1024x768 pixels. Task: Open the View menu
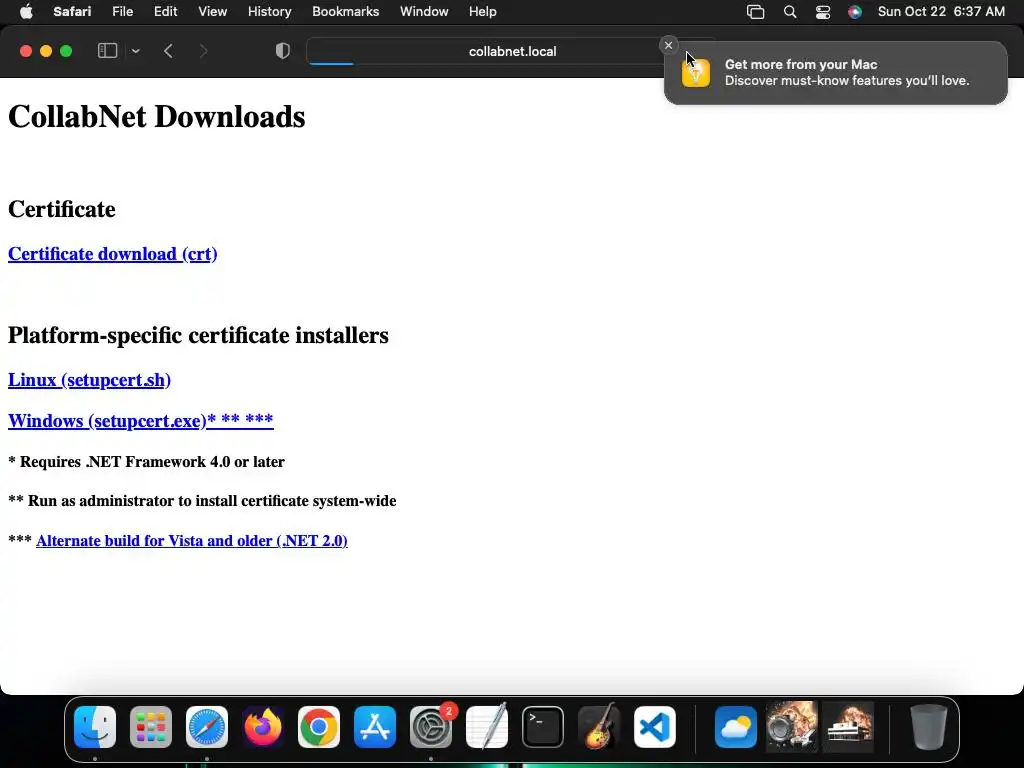[x=212, y=12]
